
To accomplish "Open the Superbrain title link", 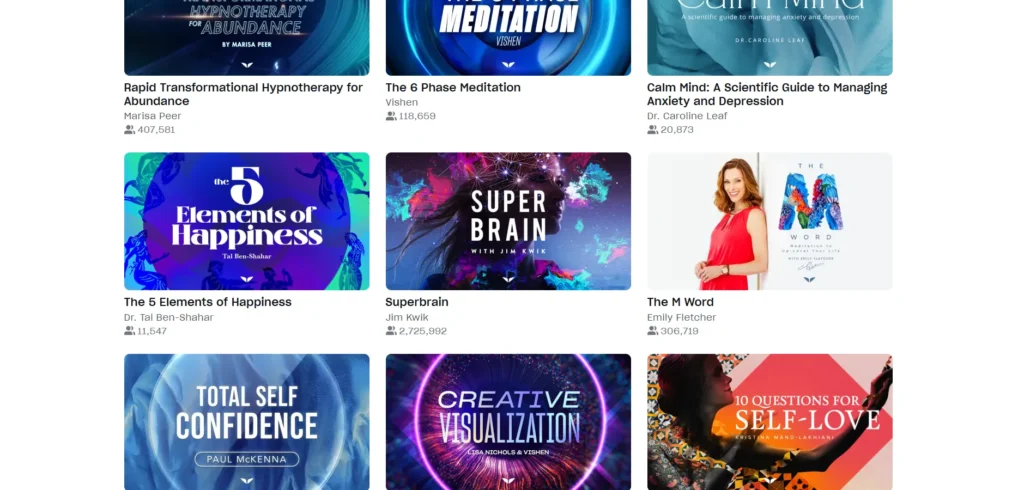I will (417, 302).
